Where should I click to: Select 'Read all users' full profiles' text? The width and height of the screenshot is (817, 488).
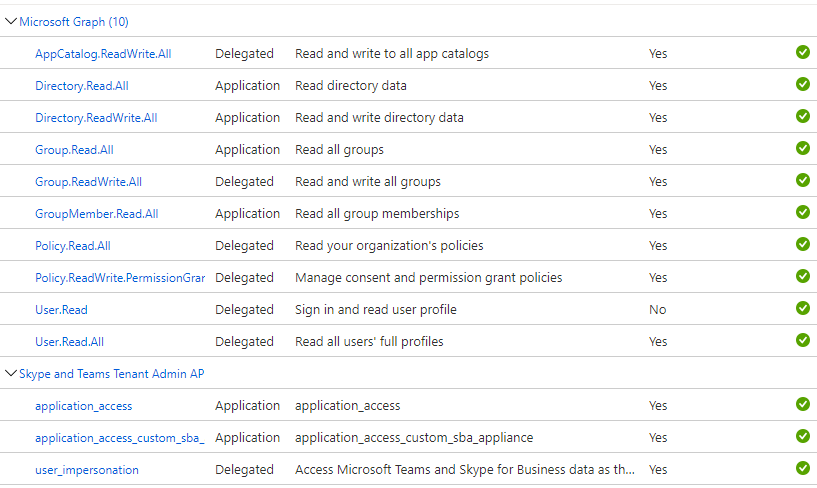click(369, 342)
